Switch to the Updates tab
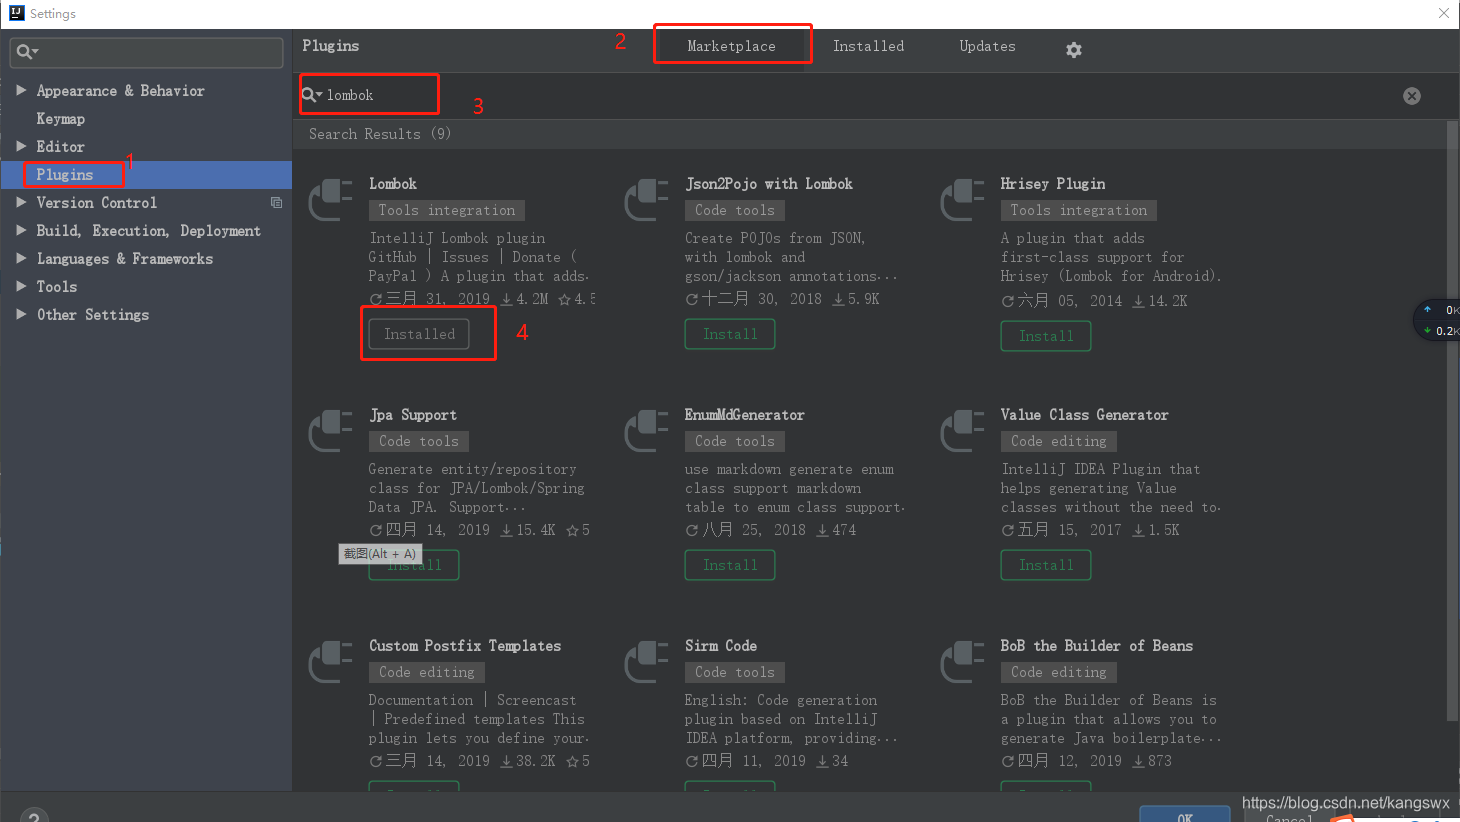 [987, 46]
